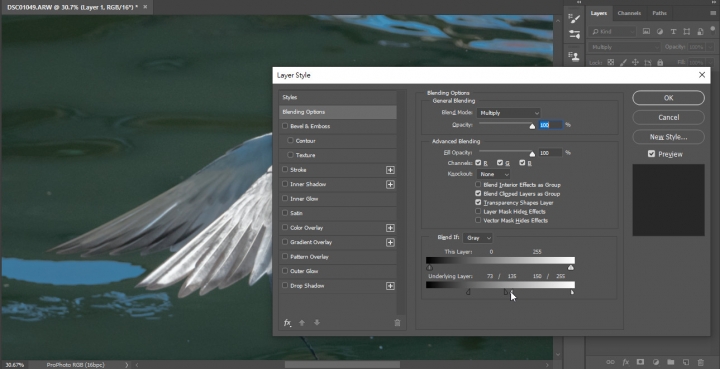The height and width of the screenshot is (369, 720).
Task: Select the Layers tab
Action: click(x=599, y=13)
